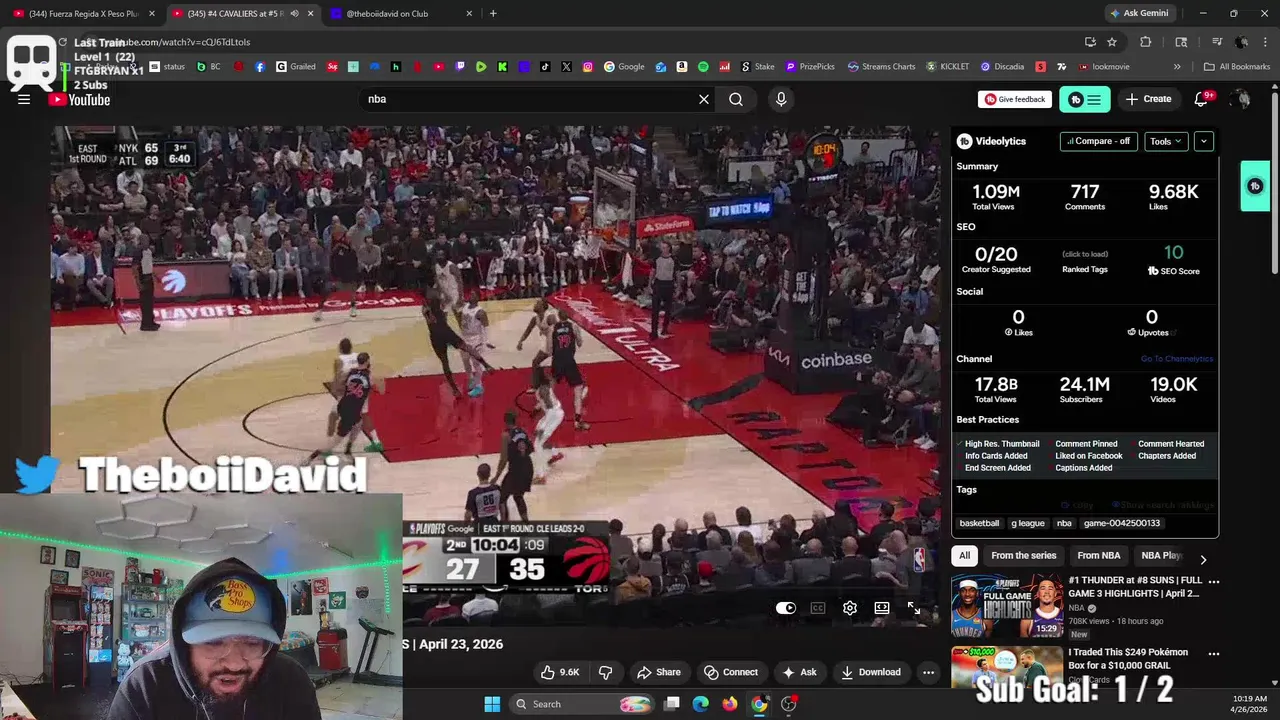
Task: Switch to @theboiidavid on Club tab
Action: [x=400, y=14]
